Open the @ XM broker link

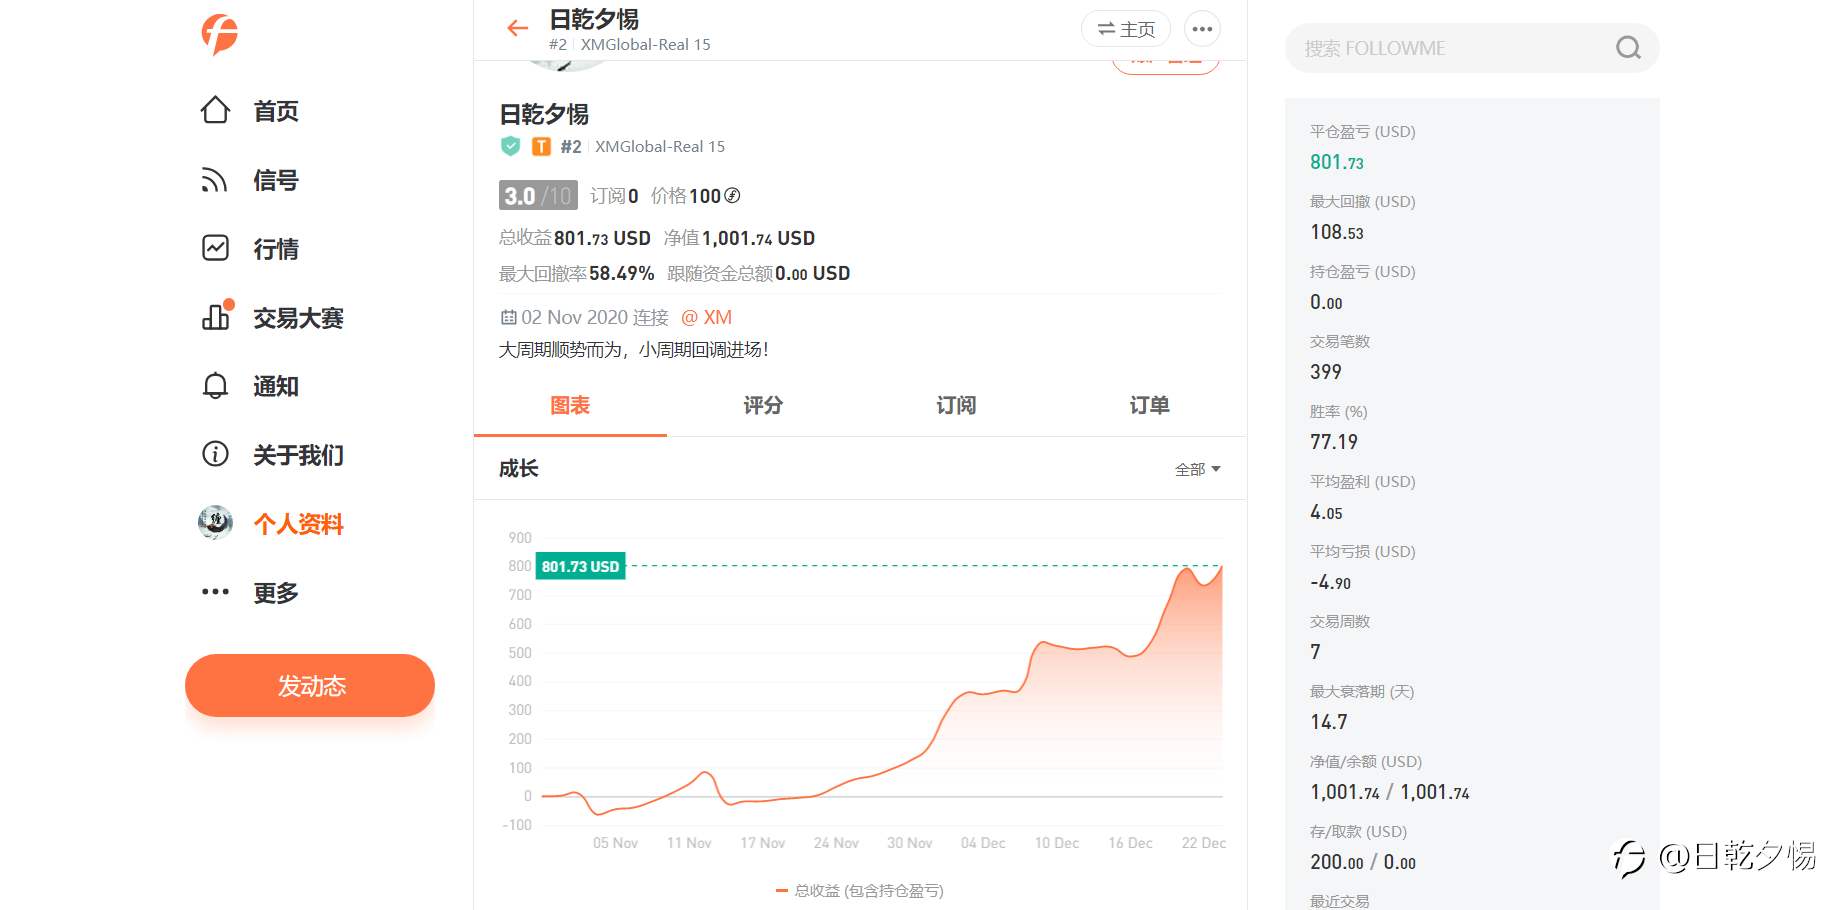point(706,317)
